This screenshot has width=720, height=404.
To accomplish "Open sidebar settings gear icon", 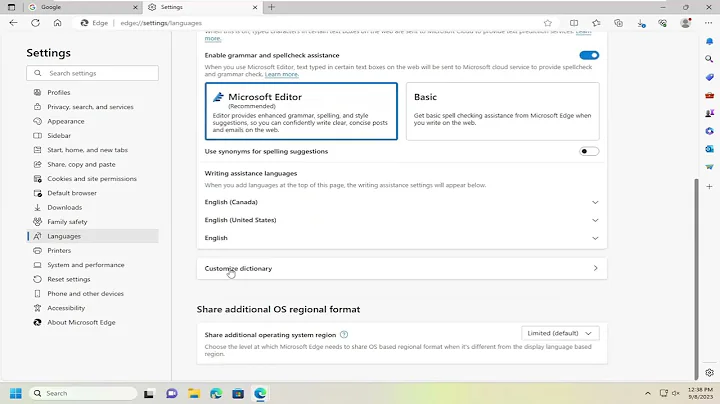I will pos(709,372).
